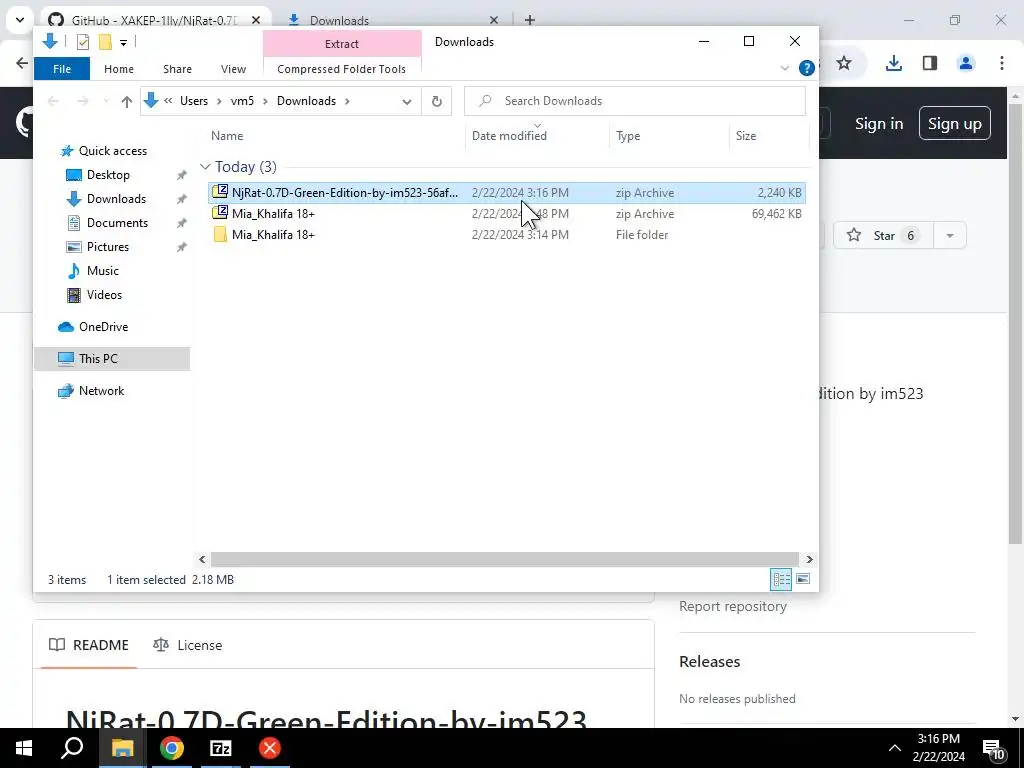Open Chrome profile avatar icon
This screenshot has height=768, width=1024.
[966, 63]
